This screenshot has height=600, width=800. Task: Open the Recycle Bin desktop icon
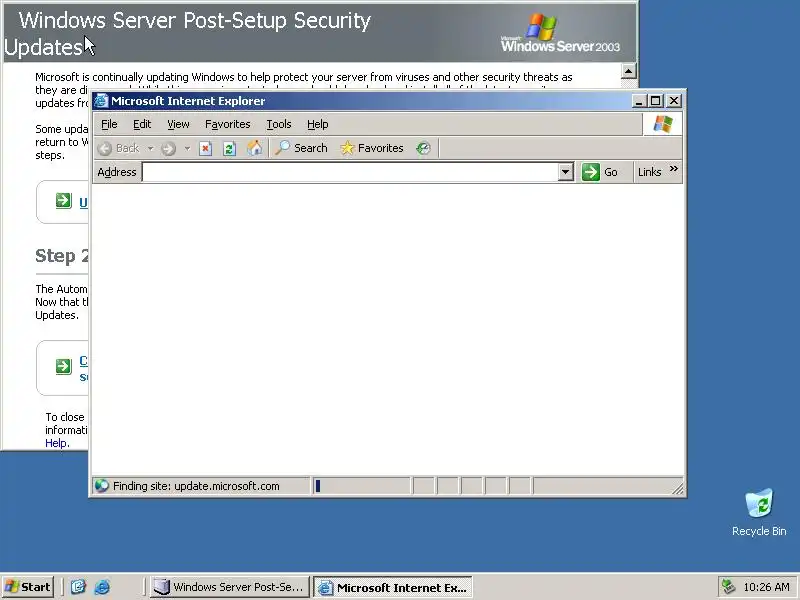point(759,512)
